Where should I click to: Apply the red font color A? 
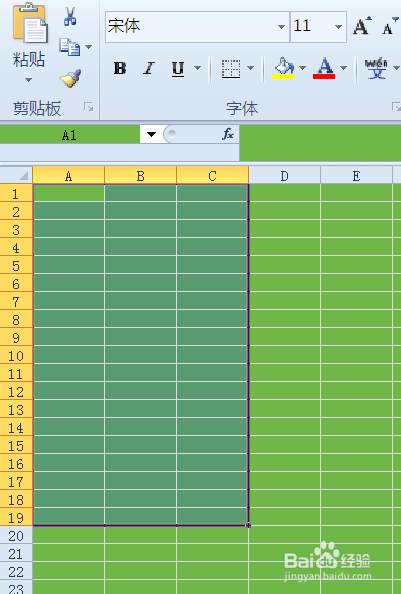(x=324, y=68)
